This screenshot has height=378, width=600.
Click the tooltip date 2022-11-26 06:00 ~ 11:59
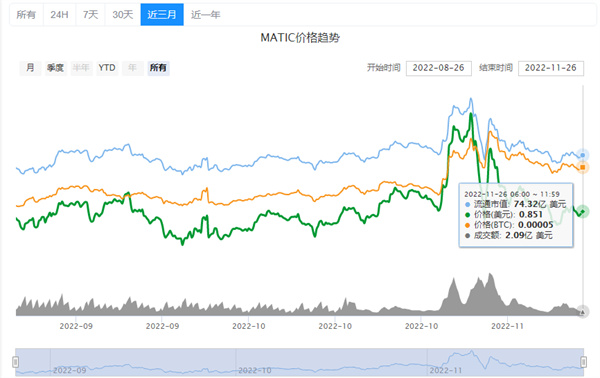click(x=512, y=194)
